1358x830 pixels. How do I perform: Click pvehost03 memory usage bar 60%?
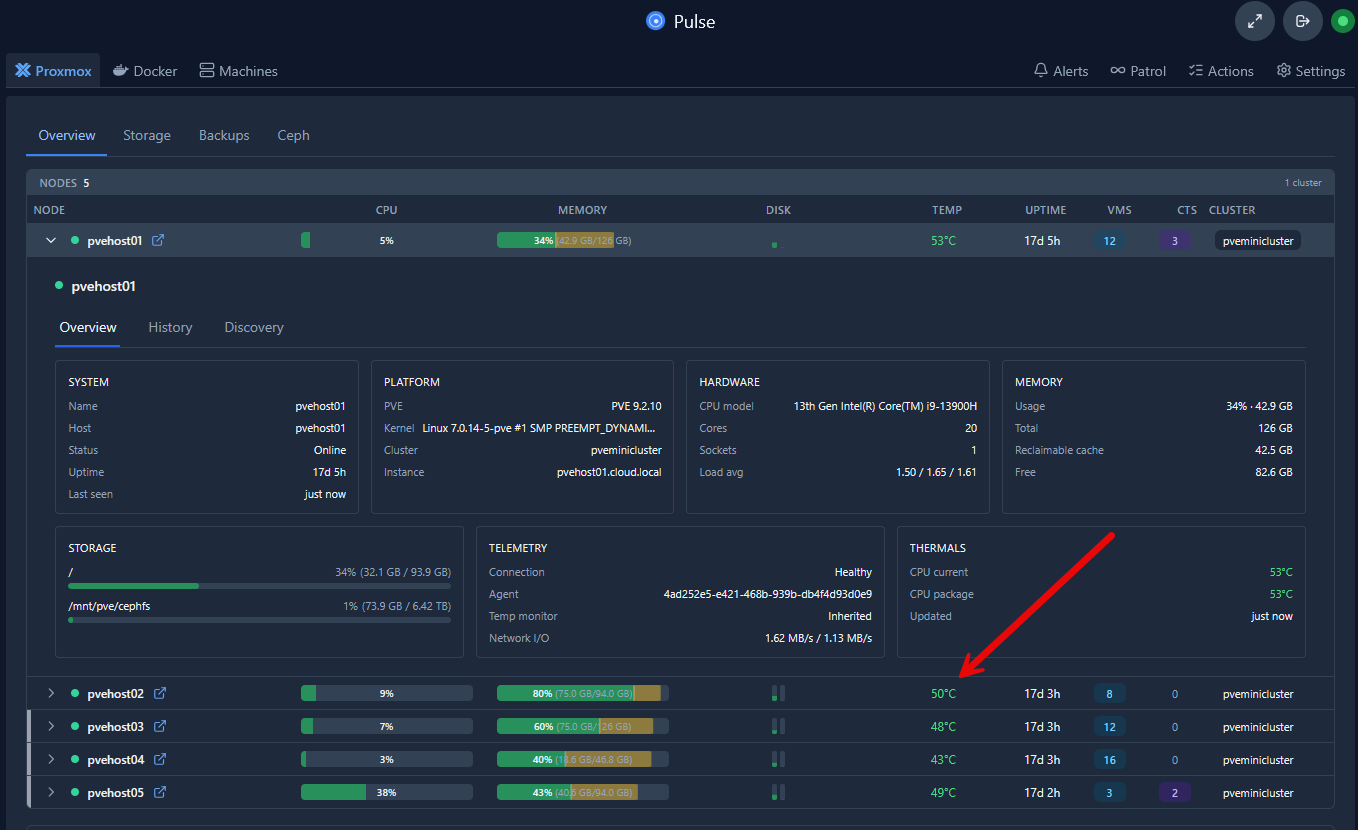pyautogui.click(x=583, y=726)
